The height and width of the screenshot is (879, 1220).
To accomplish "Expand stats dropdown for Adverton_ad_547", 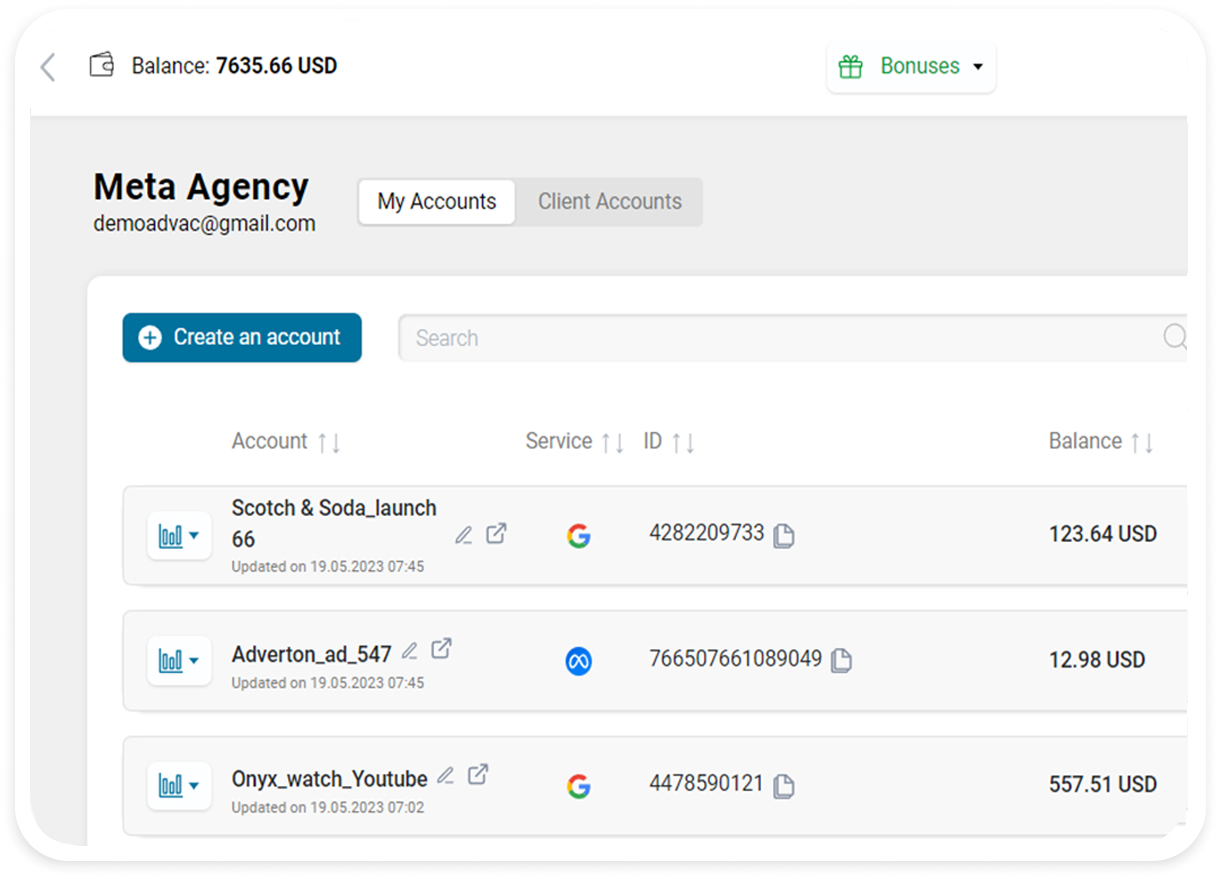I will click(179, 661).
